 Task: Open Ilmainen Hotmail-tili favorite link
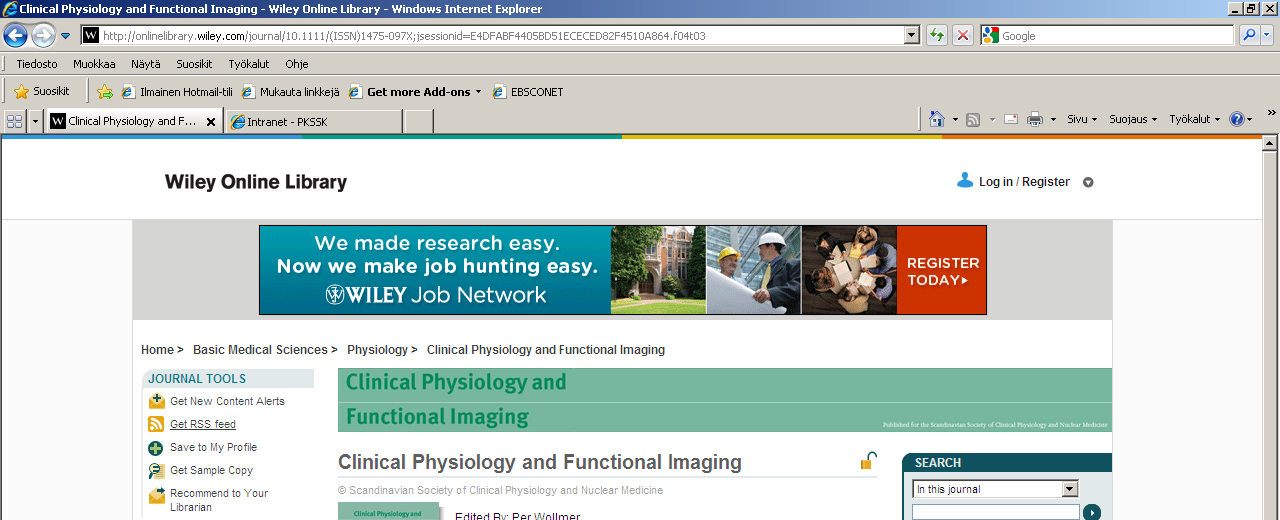177,91
